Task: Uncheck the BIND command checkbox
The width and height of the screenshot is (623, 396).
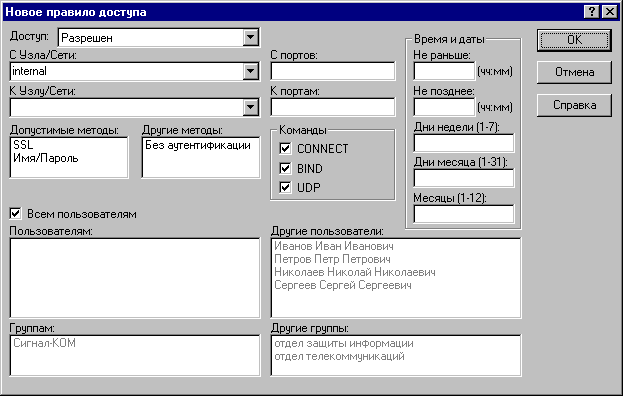Action: [x=285, y=168]
